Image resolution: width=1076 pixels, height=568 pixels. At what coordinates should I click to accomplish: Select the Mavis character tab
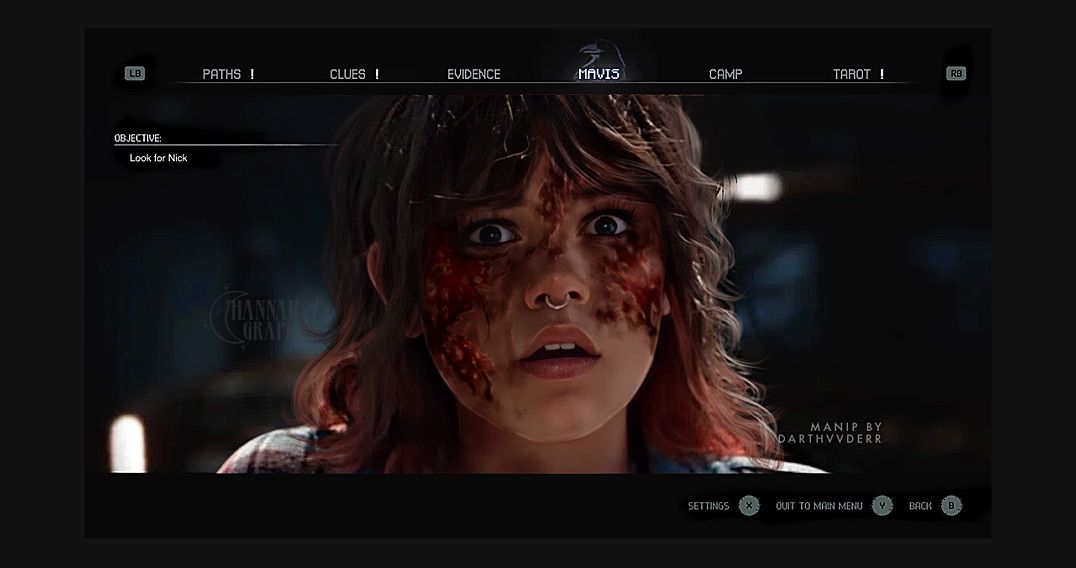point(599,74)
